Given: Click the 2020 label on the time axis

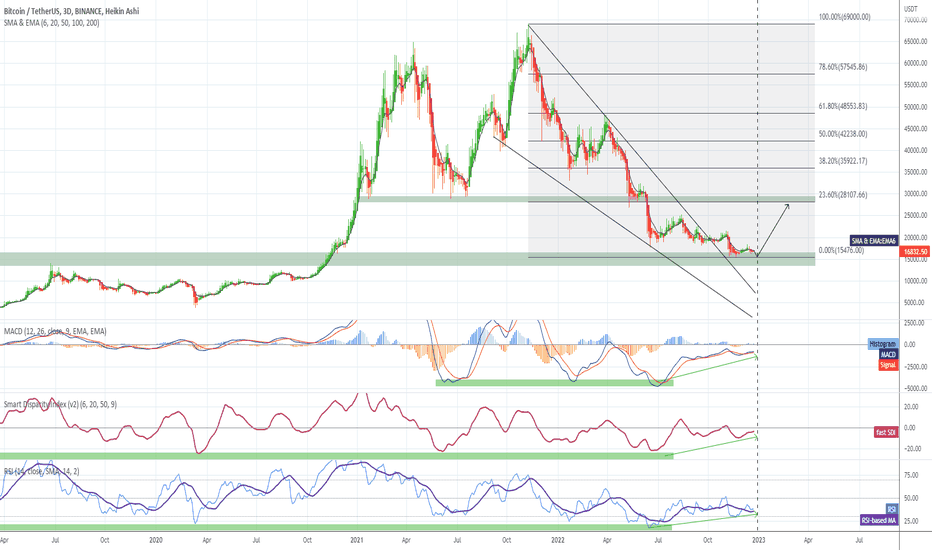Looking at the screenshot, I should coord(156,540).
